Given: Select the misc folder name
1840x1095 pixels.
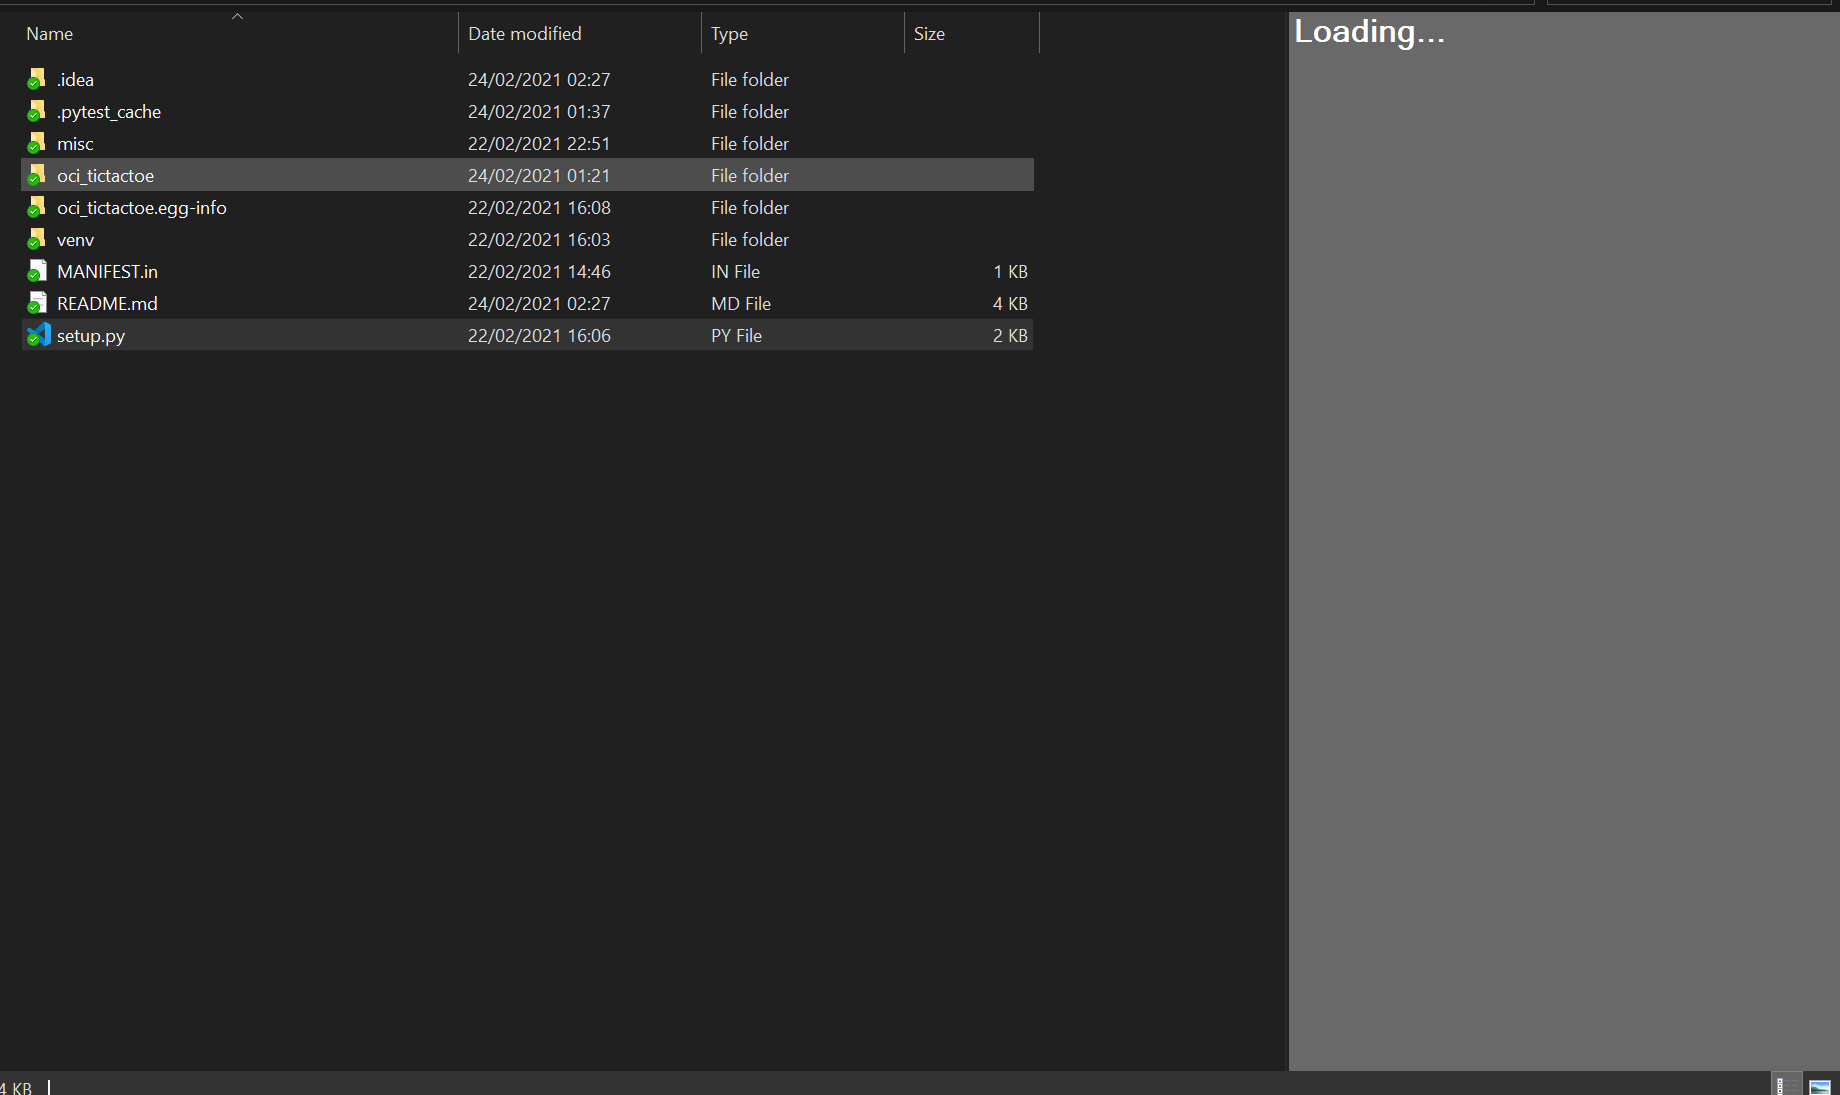Looking at the screenshot, I should pos(75,143).
